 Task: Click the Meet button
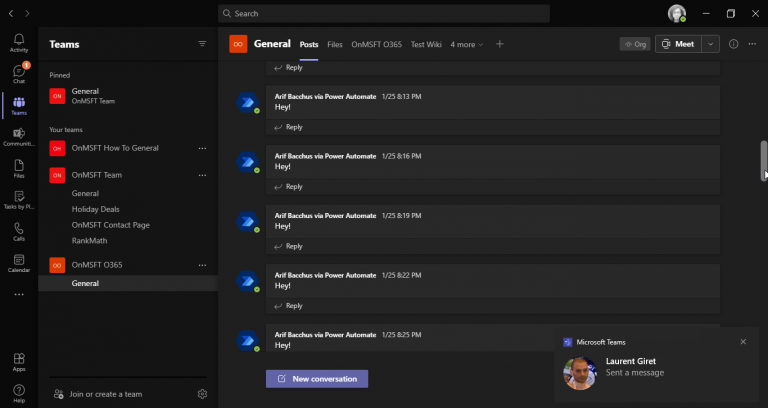click(x=679, y=44)
